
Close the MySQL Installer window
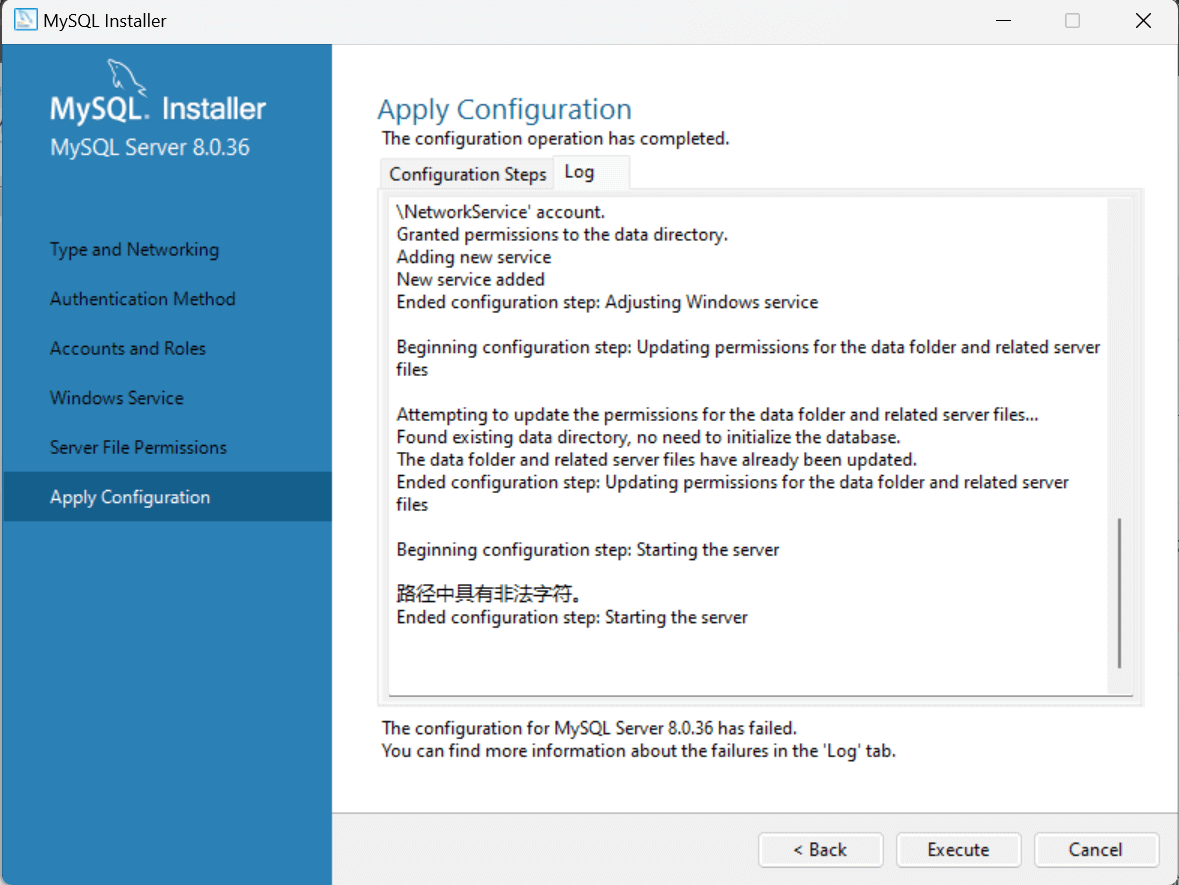pyautogui.click(x=1143, y=20)
